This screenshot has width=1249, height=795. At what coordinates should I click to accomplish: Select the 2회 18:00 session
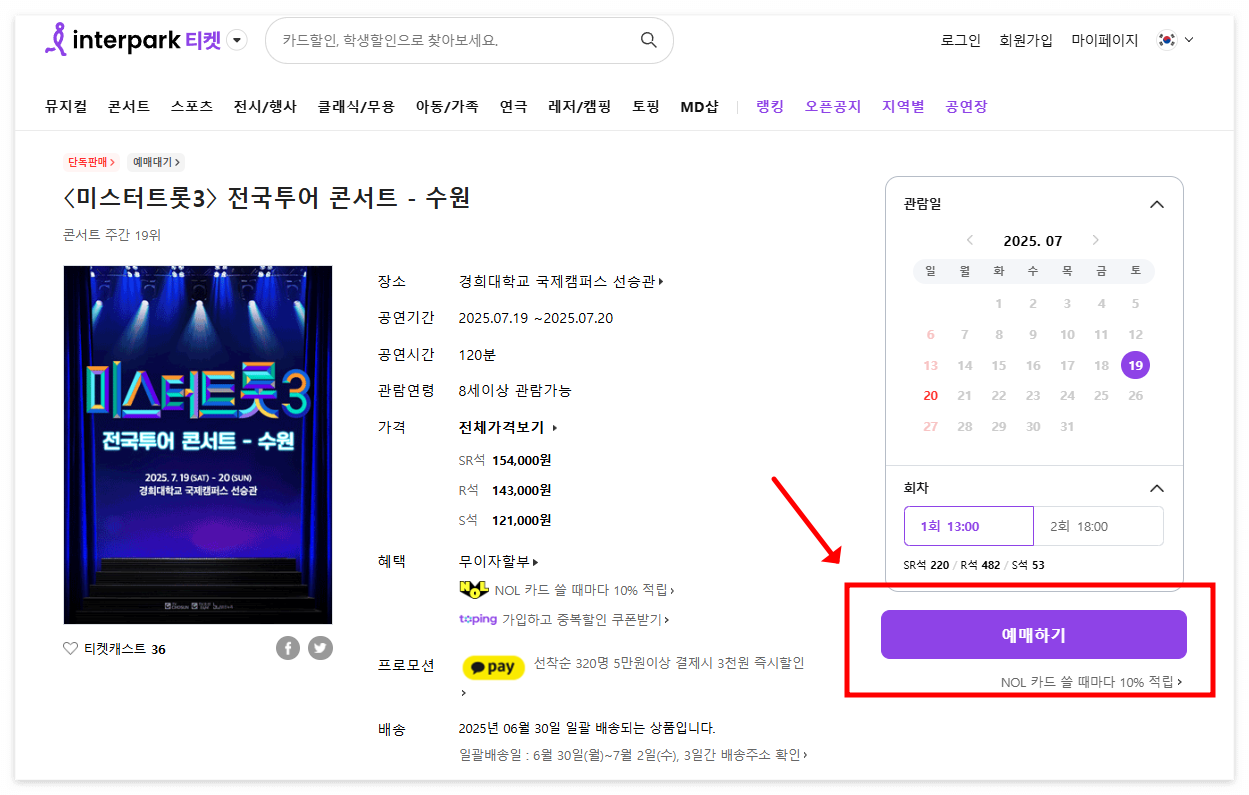click(x=1099, y=526)
